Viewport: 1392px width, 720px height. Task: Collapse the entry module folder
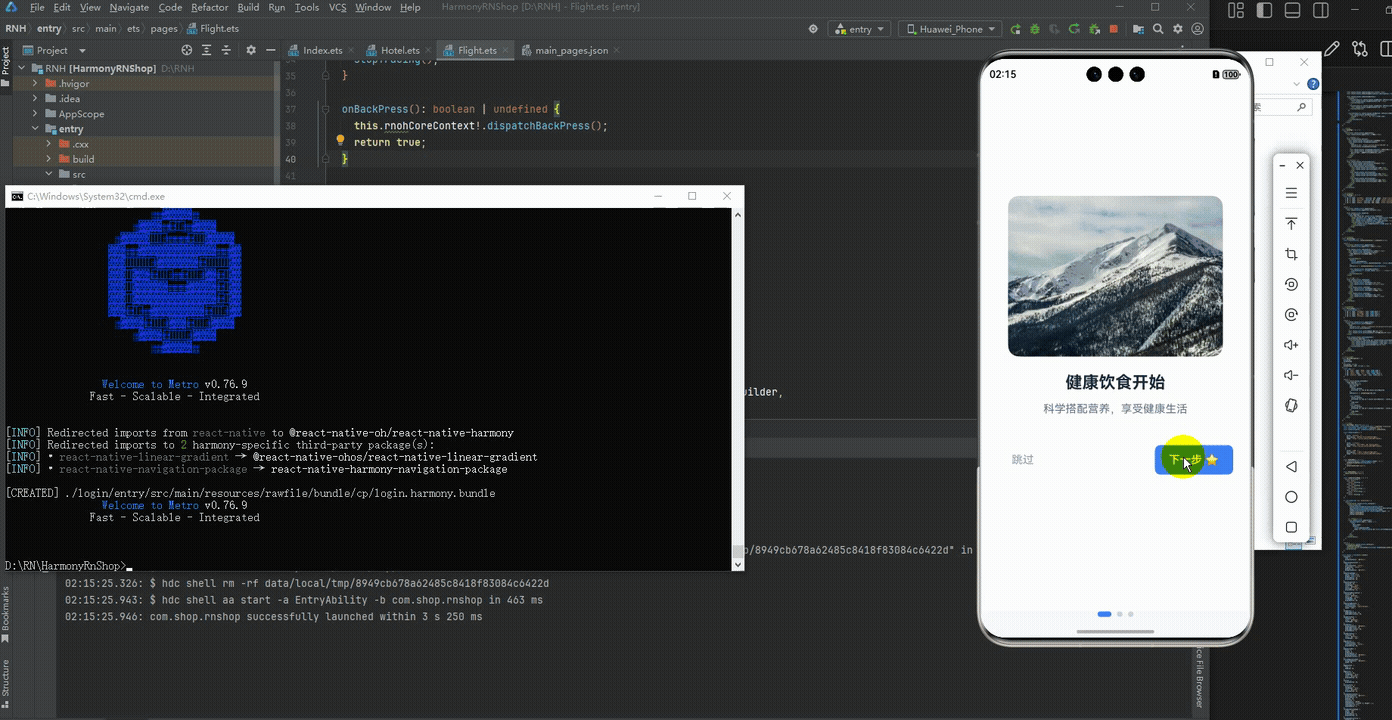tap(35, 128)
